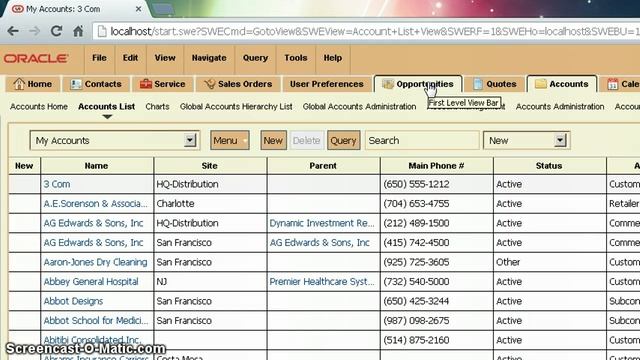640x360 pixels.
Task: Click the New column header
Action: 24,166
